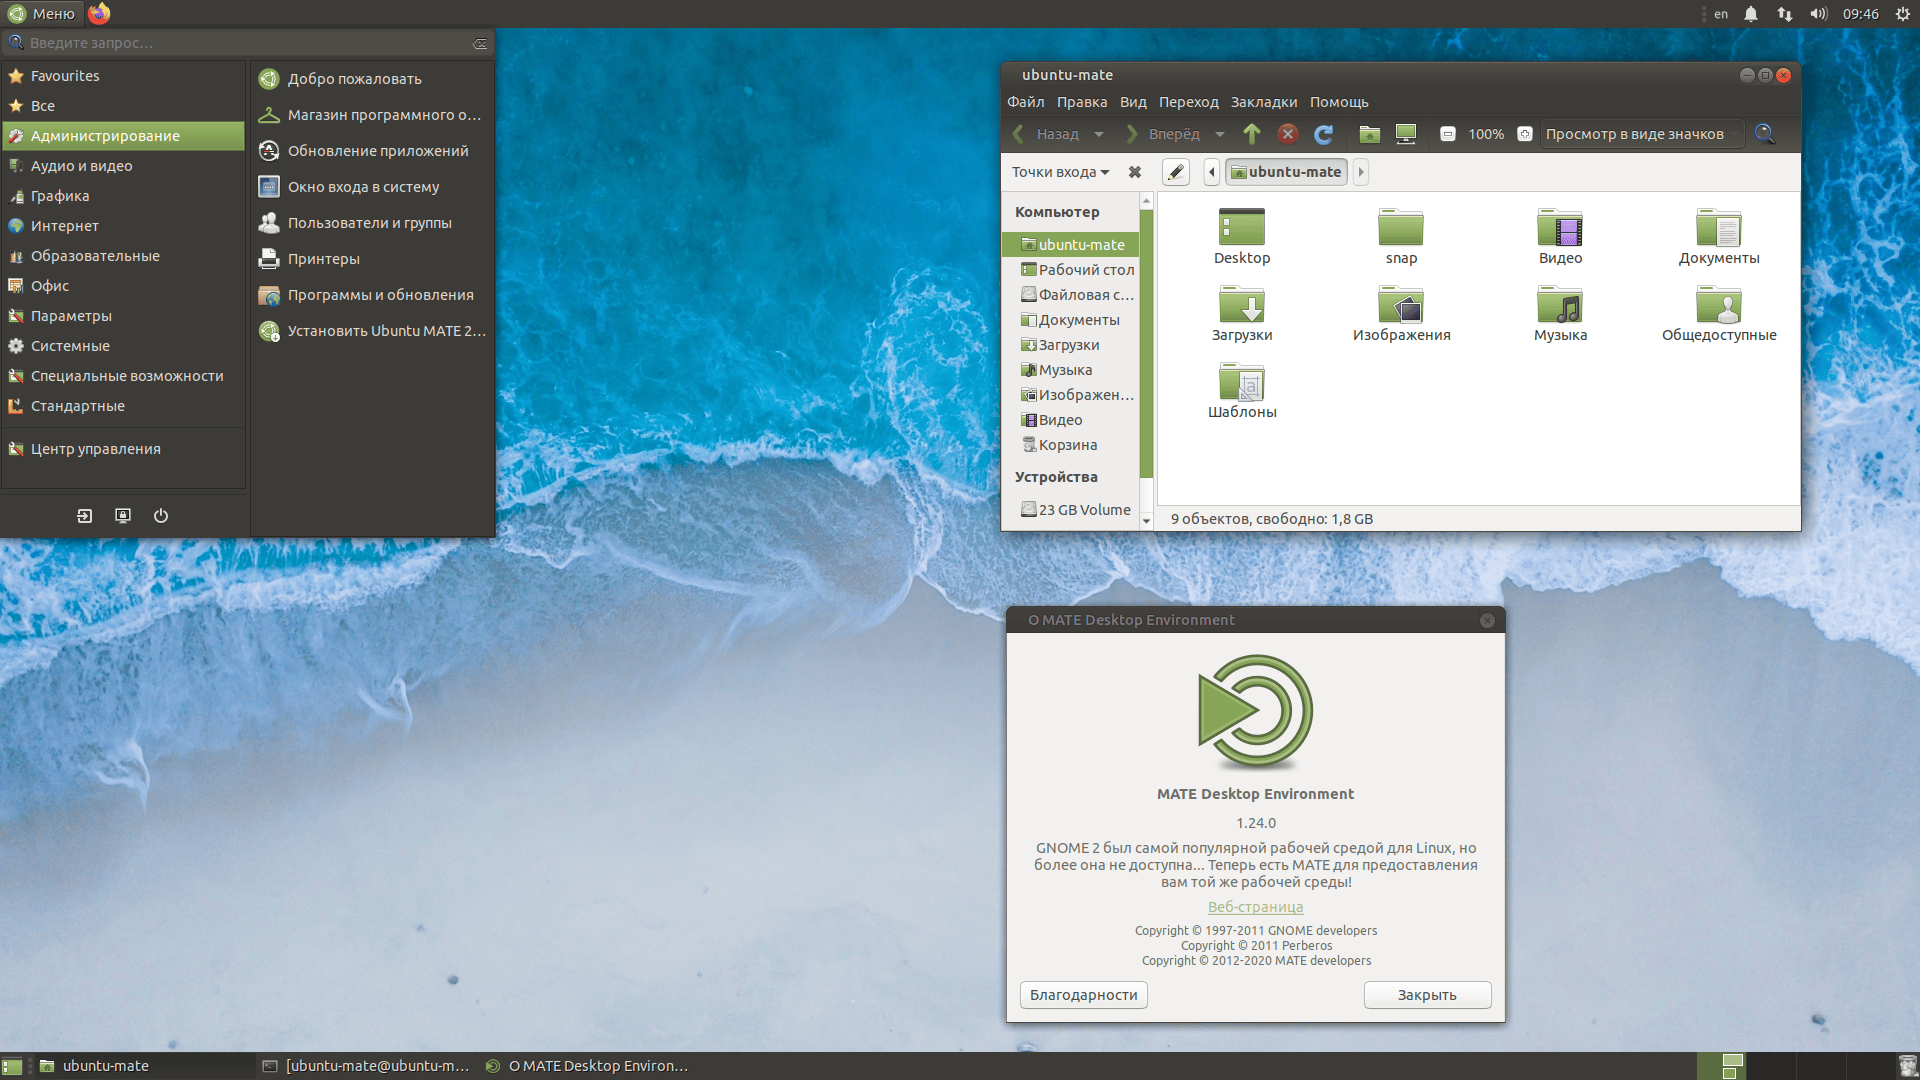Click the log out icon in menu
The width and height of the screenshot is (1920, 1080).
click(x=85, y=516)
